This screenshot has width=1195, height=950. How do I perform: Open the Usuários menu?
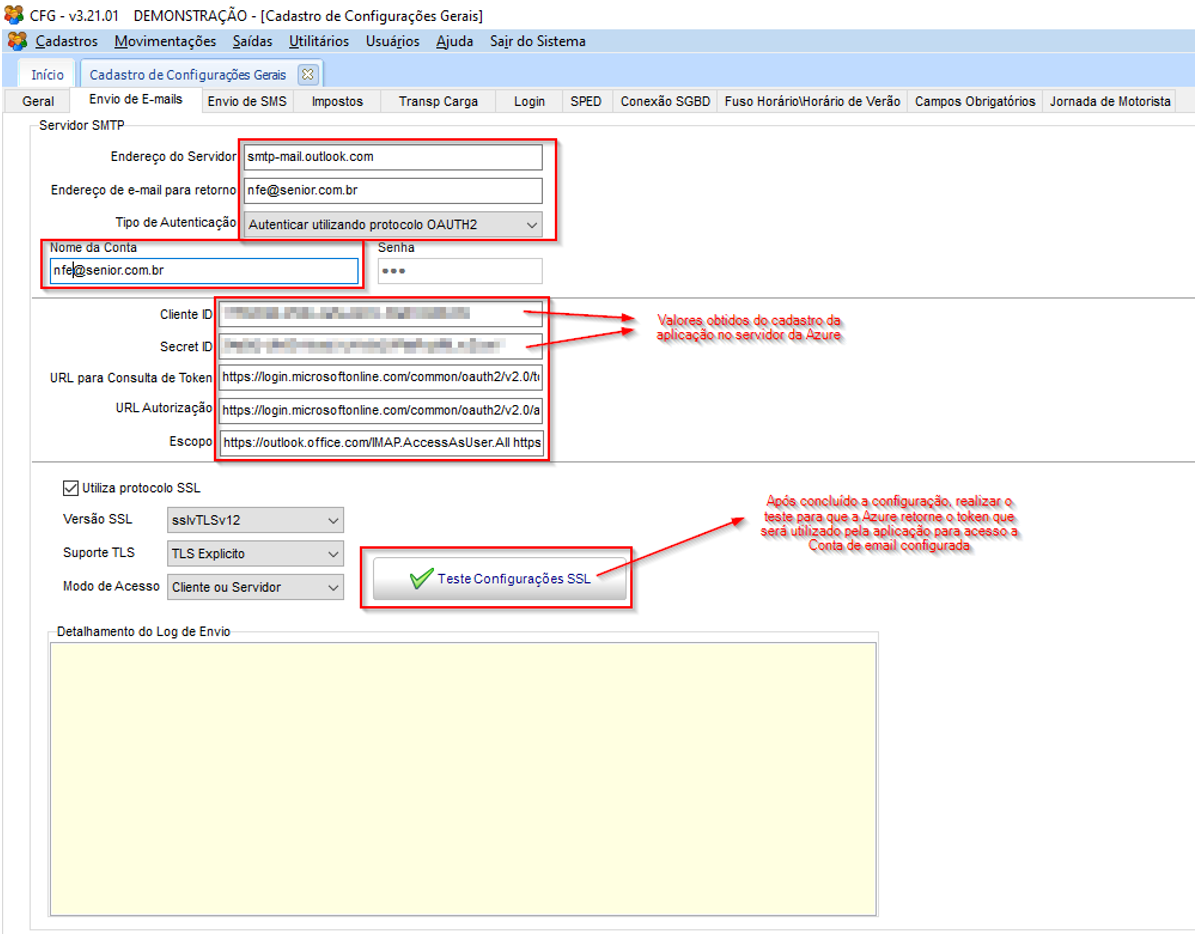[x=392, y=41]
